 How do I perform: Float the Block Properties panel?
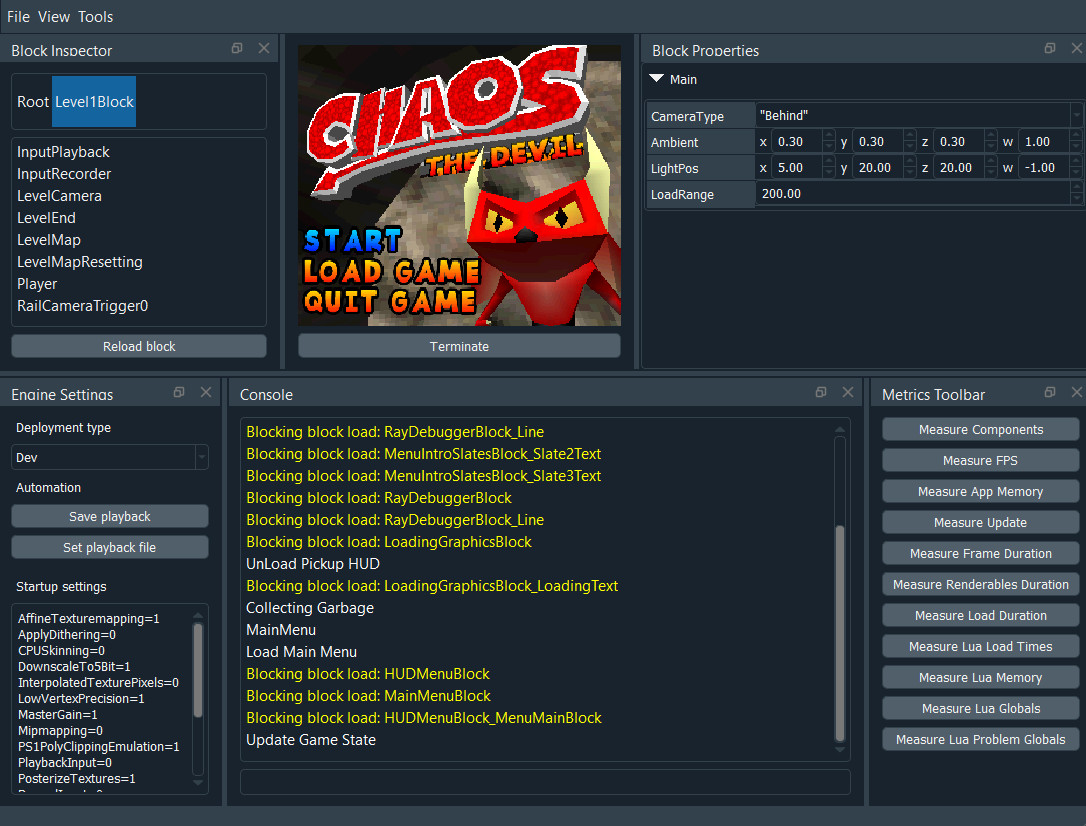click(1050, 48)
